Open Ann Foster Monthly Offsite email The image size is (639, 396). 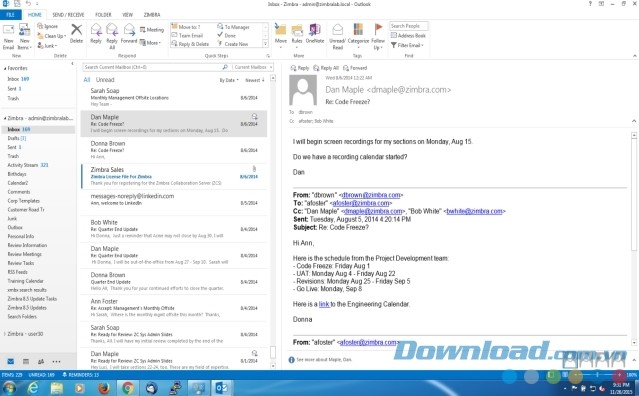174,308
